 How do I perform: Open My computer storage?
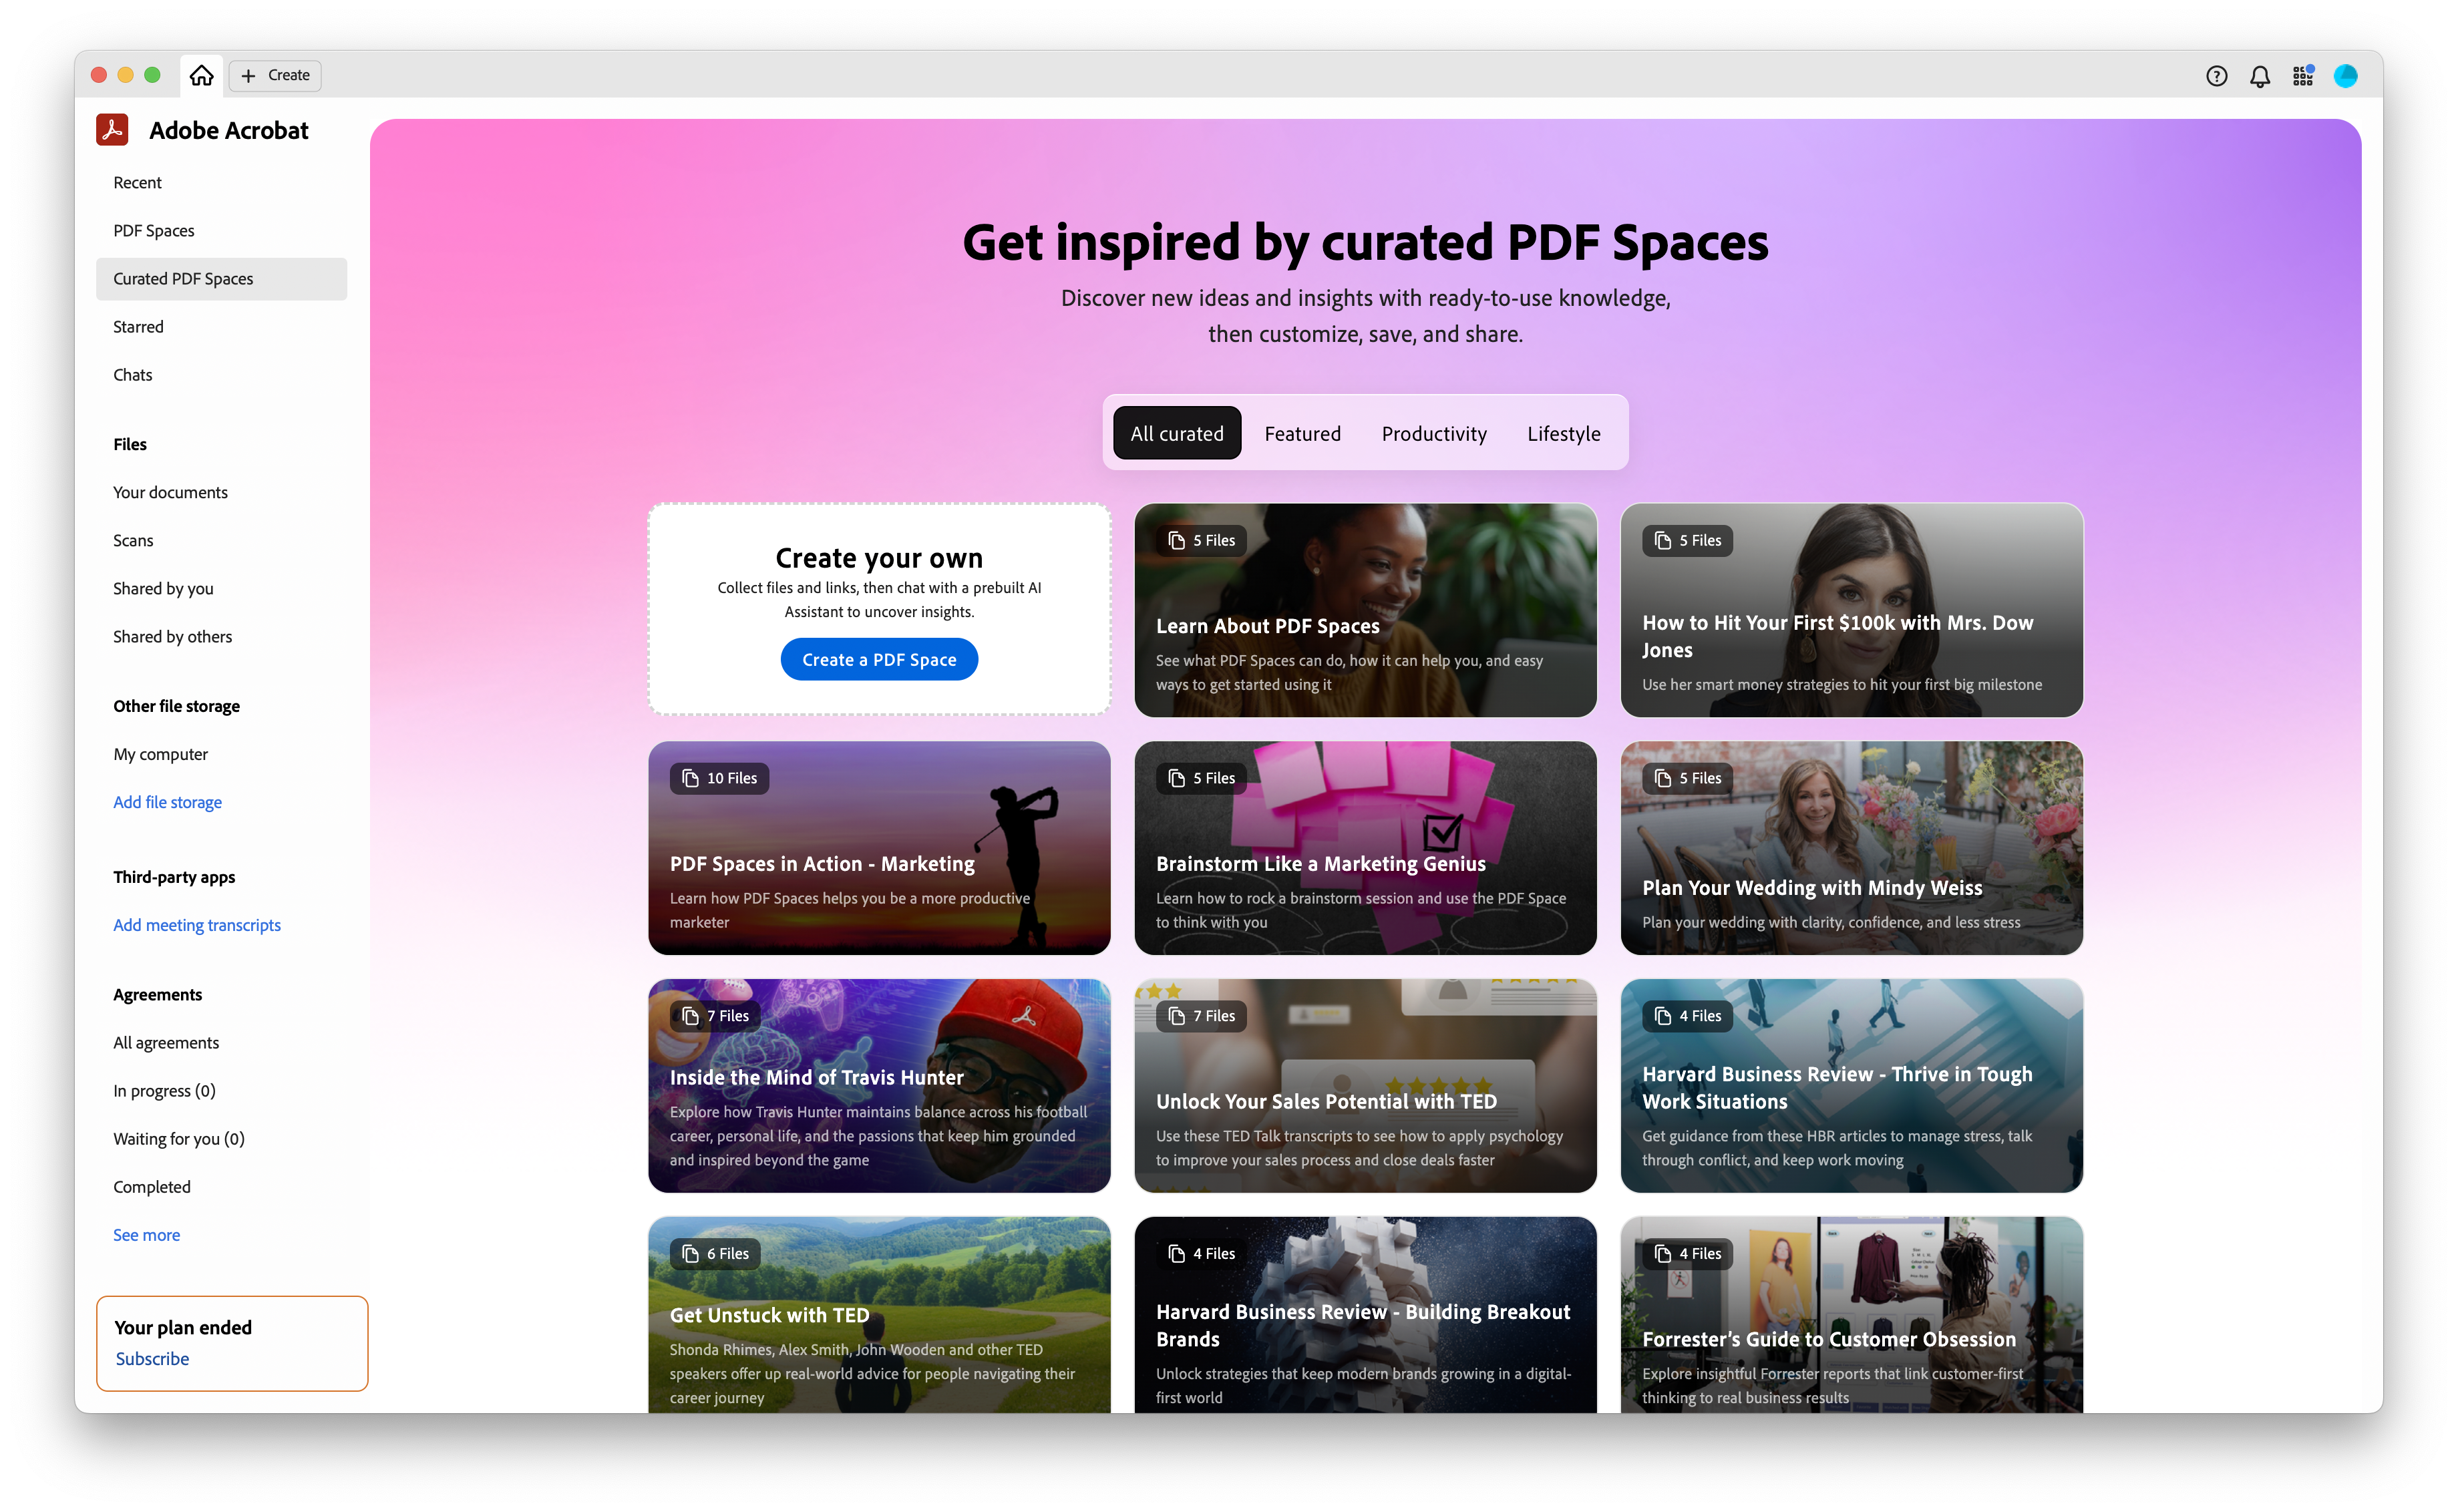point(221,755)
